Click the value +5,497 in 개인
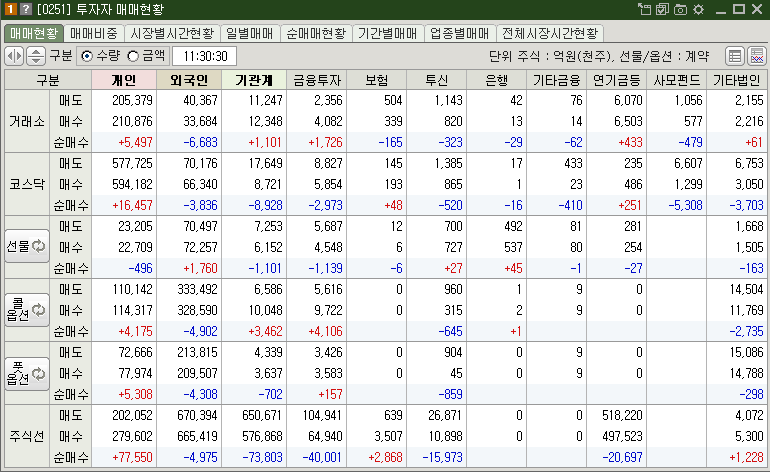Image resolution: width=770 pixels, height=472 pixels. pyautogui.click(x=135, y=142)
